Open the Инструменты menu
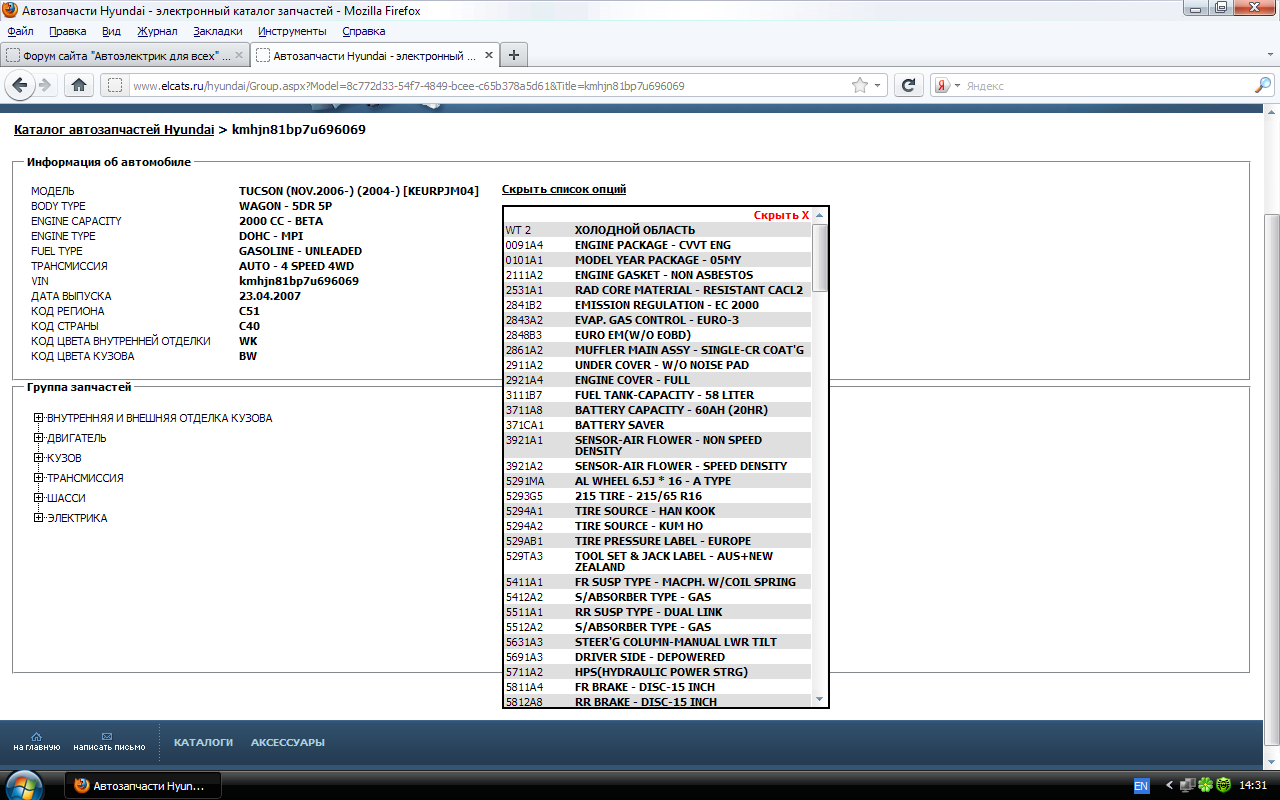Screen dimensions: 1280x800 tap(292, 31)
